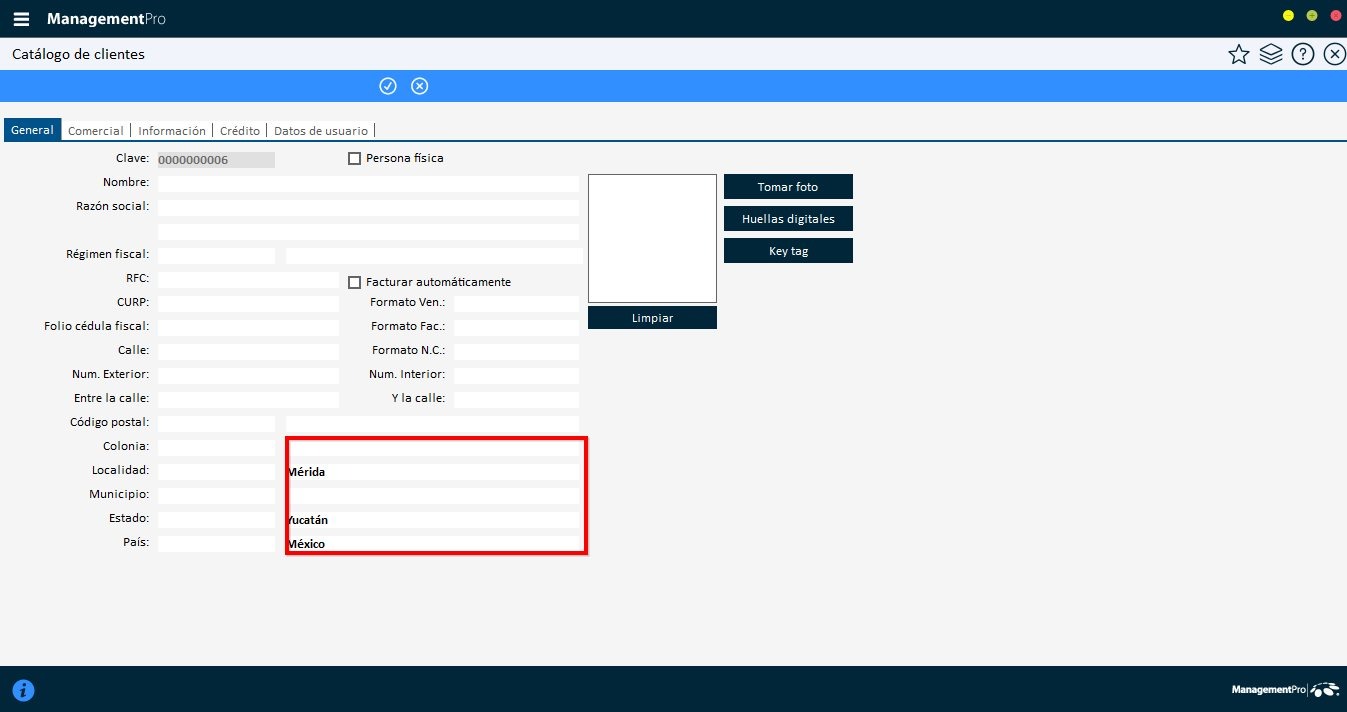Cancel with the circled X icon
The width and height of the screenshot is (1347, 712).
pos(420,86)
